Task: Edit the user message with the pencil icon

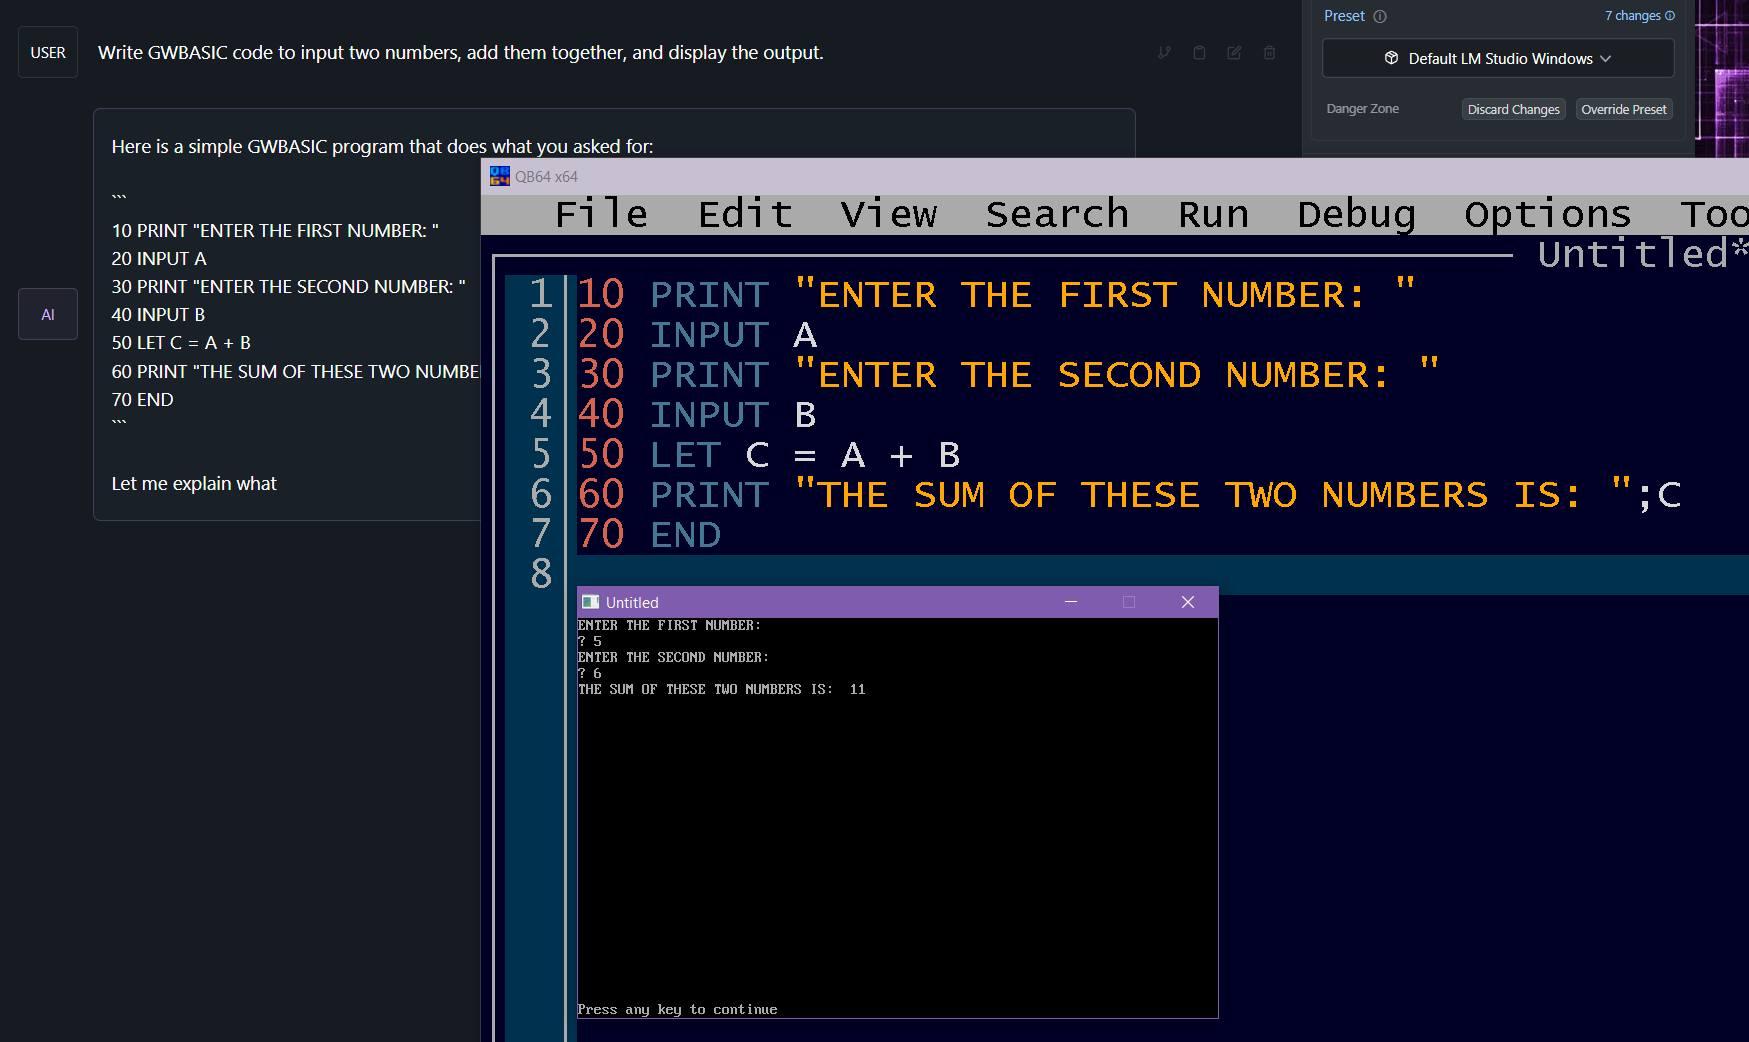Action: (1234, 52)
